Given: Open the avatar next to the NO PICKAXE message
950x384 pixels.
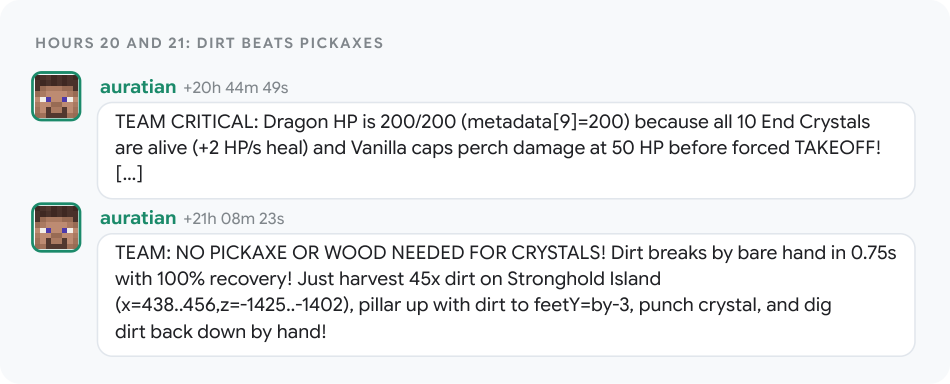Looking at the screenshot, I should point(56,227).
